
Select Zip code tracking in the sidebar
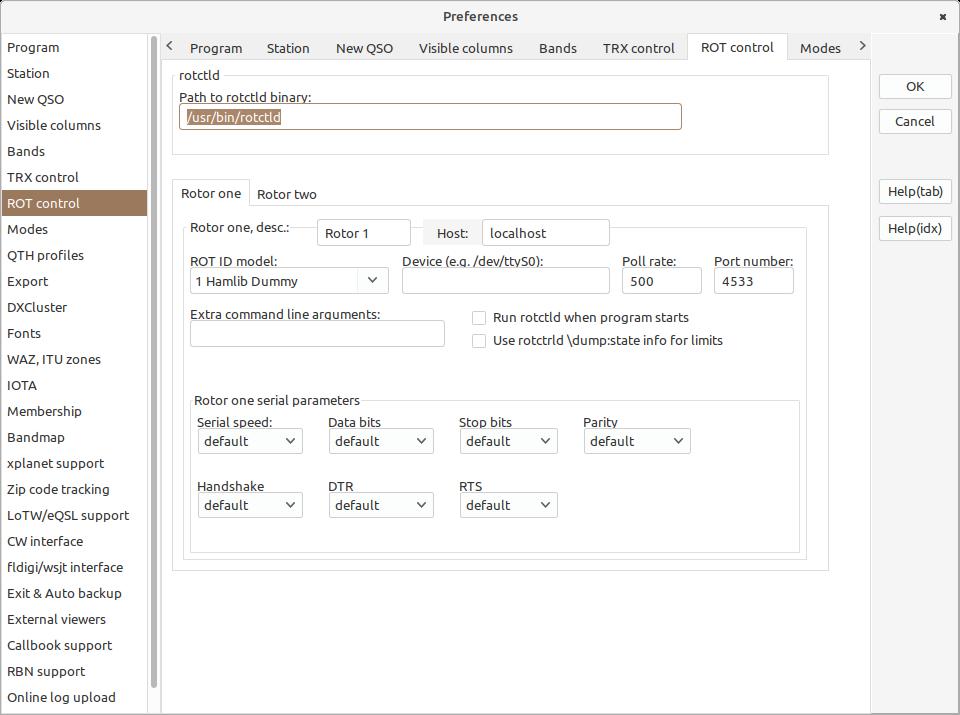(74, 490)
